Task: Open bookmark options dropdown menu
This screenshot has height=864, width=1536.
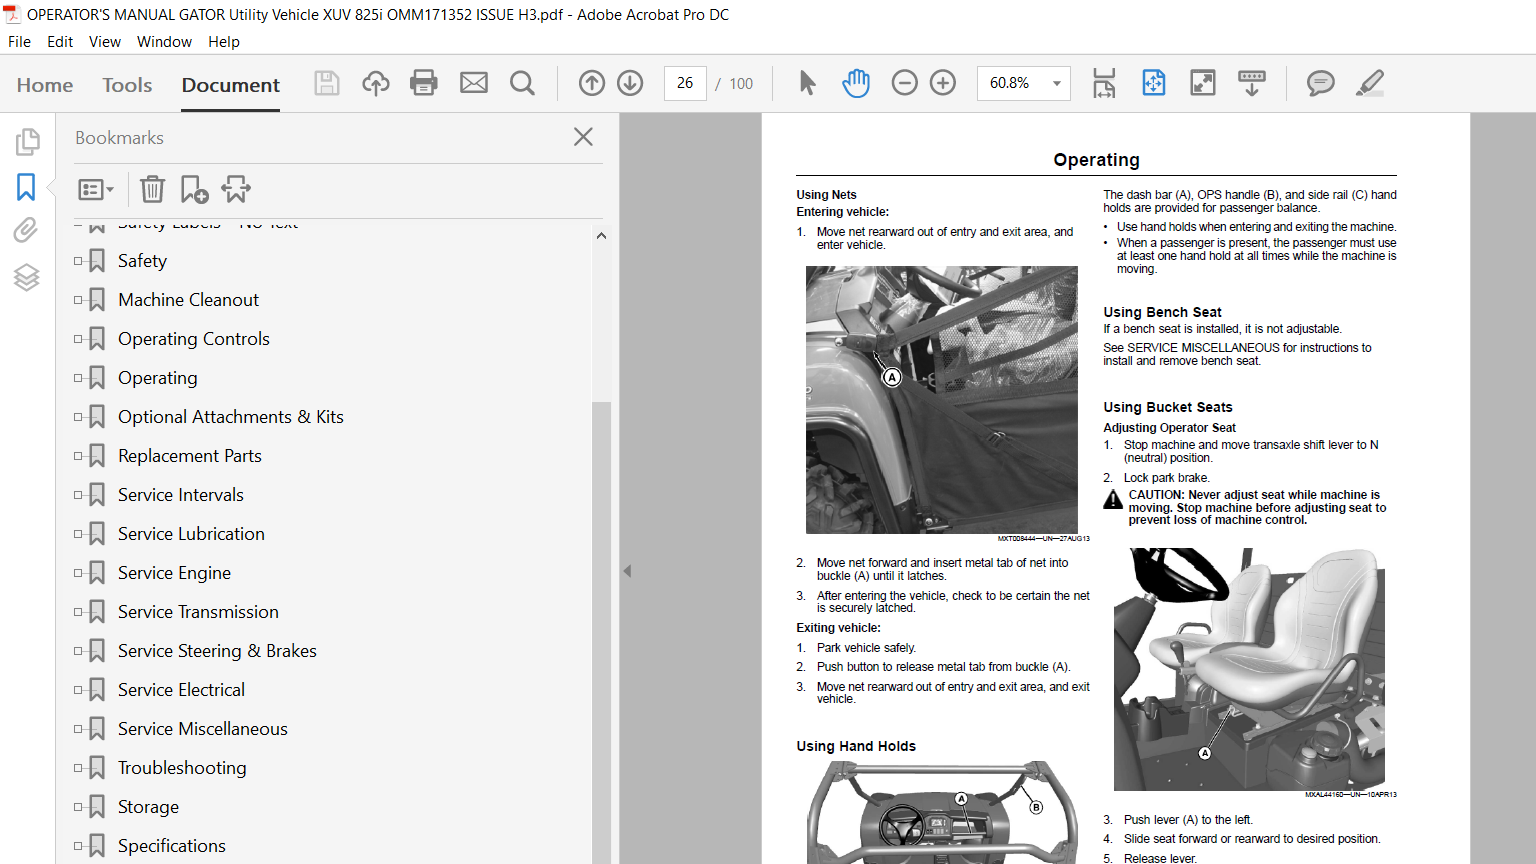Action: point(96,189)
